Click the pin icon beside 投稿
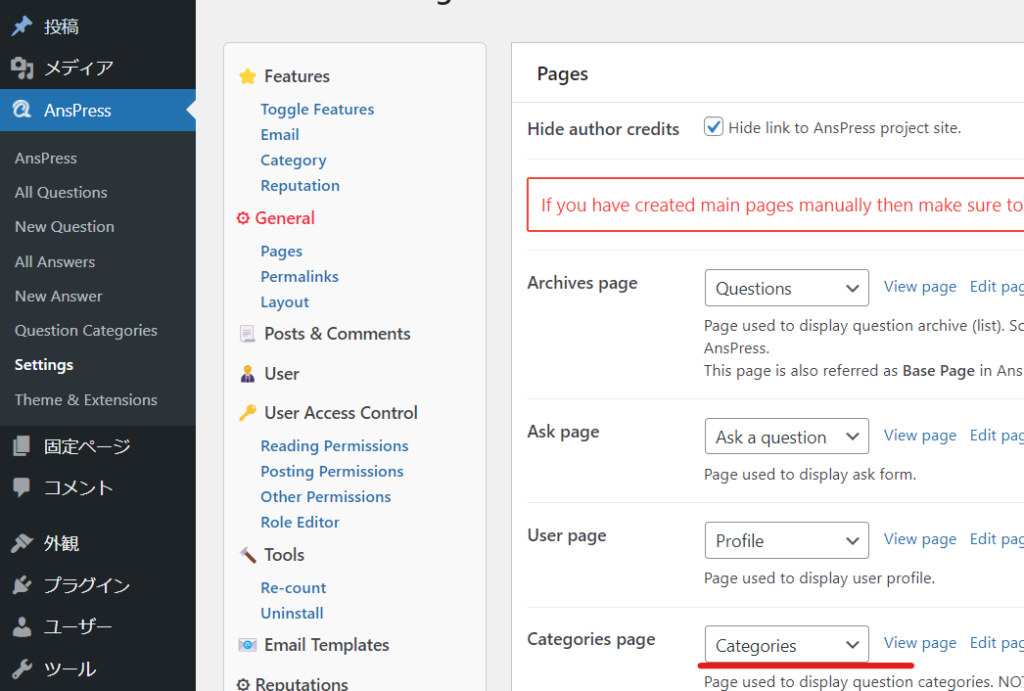This screenshot has height=691, width=1024. point(21,27)
